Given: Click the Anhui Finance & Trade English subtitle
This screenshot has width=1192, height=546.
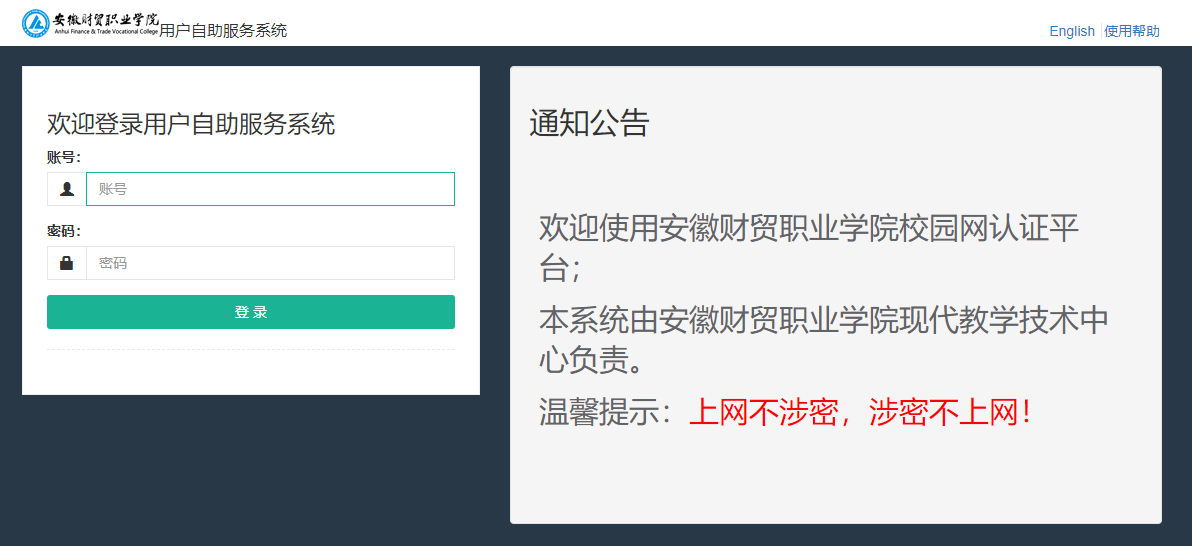Looking at the screenshot, I should (105, 33).
